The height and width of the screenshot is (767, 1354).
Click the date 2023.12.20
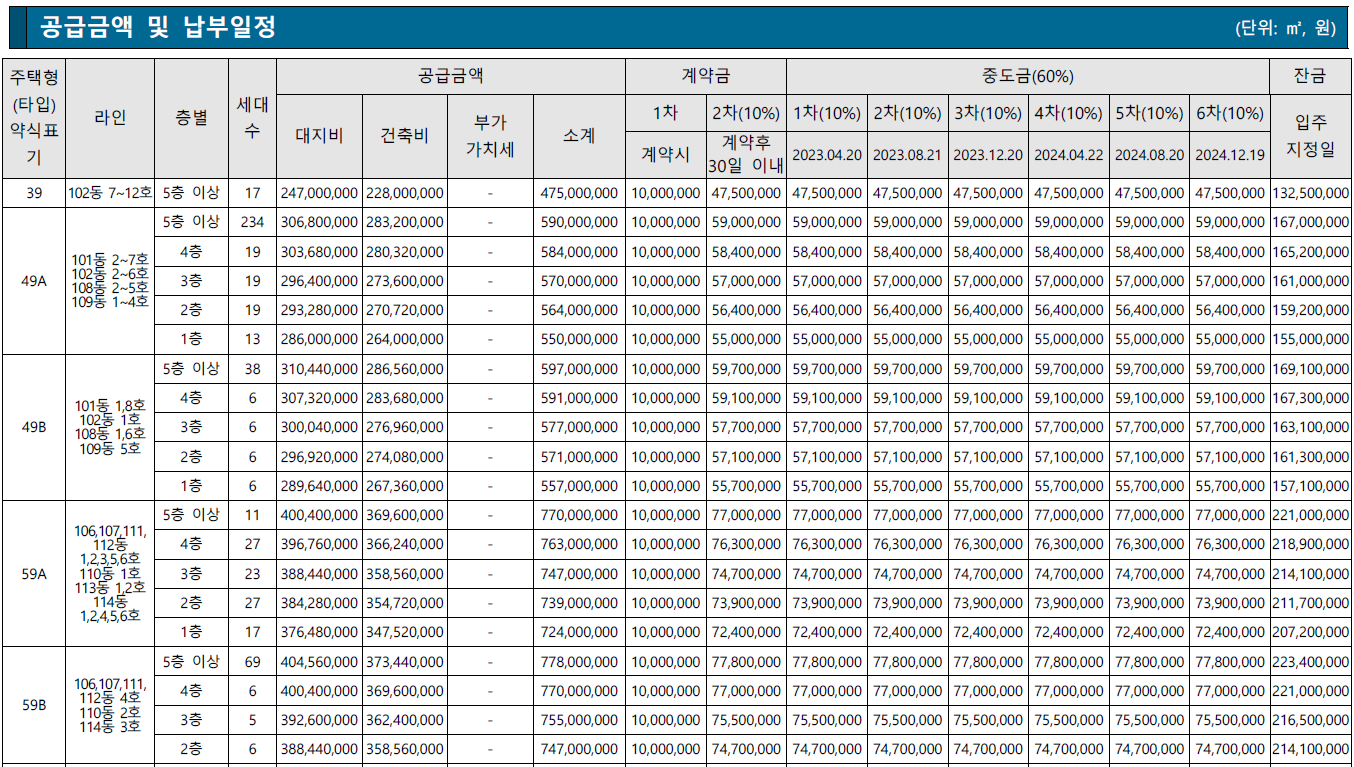pyautogui.click(x=988, y=155)
